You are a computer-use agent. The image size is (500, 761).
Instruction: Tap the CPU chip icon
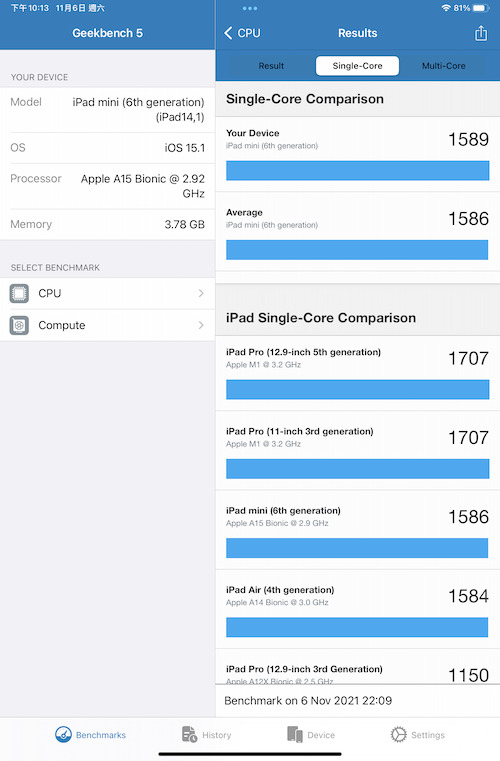[19, 294]
